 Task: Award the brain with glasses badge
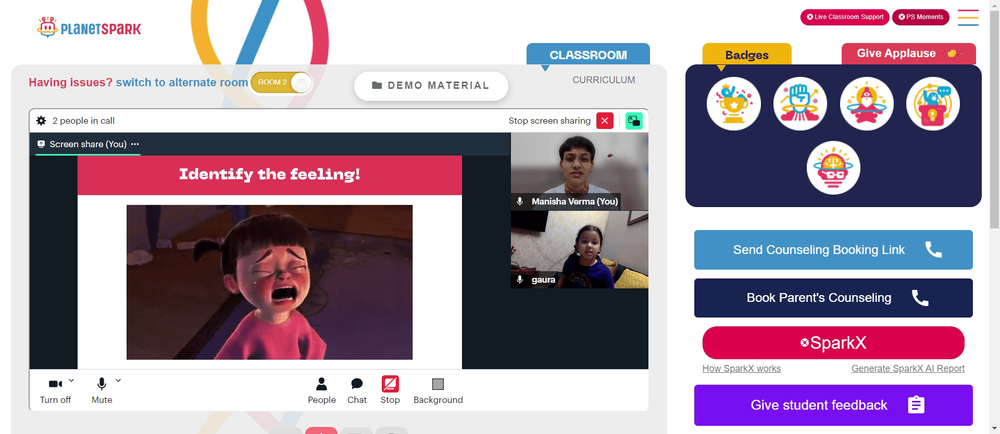click(833, 168)
